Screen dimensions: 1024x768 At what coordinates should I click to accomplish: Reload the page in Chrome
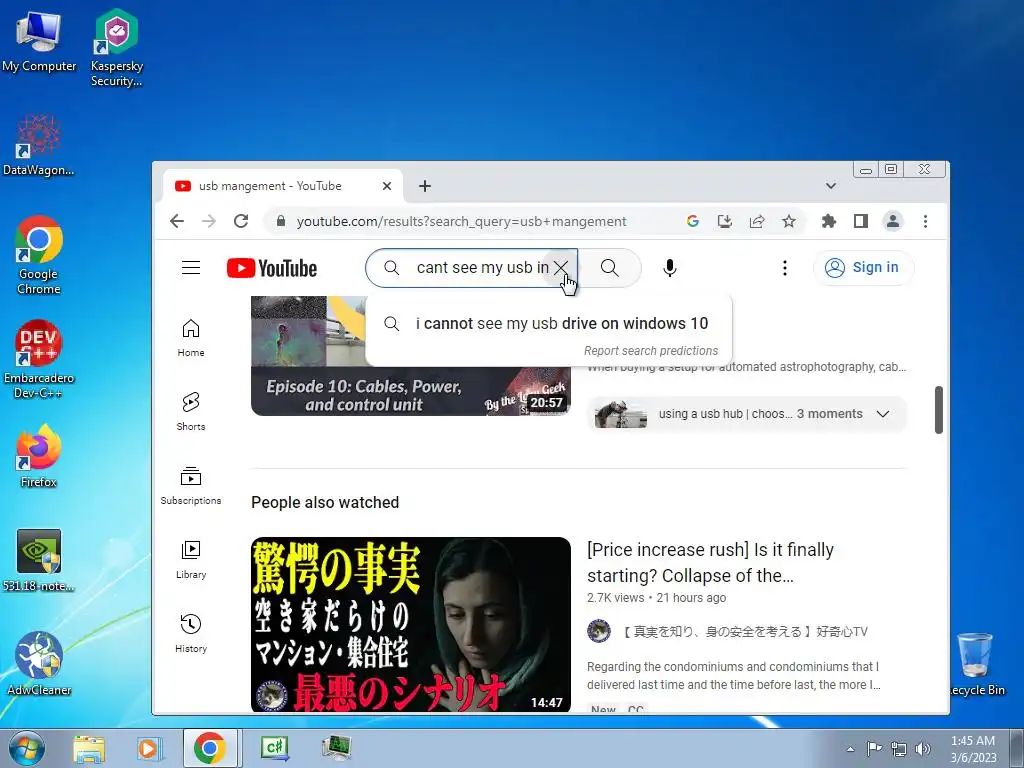tap(241, 221)
